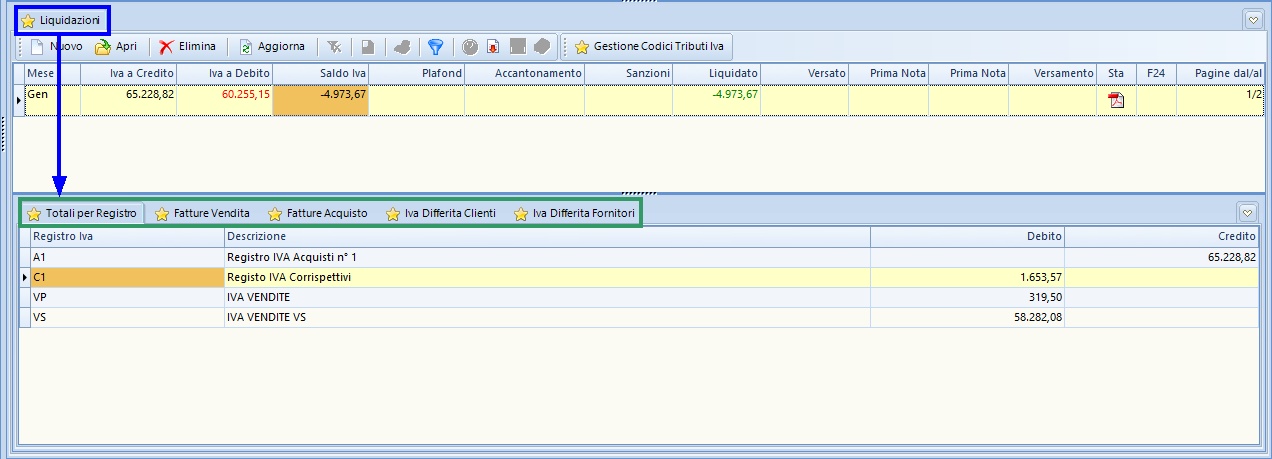The width and height of the screenshot is (1272, 459).
Task: Open the PDF icon in the Gen row
Action: [x=1116, y=100]
